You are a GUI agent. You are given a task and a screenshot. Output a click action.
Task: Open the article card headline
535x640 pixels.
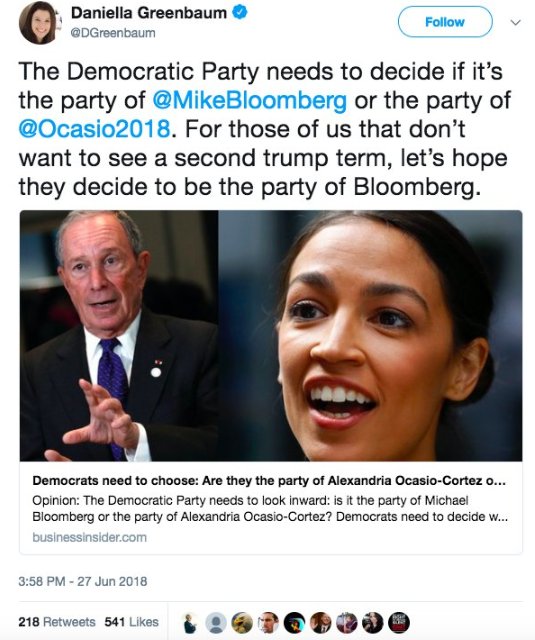coord(269,480)
